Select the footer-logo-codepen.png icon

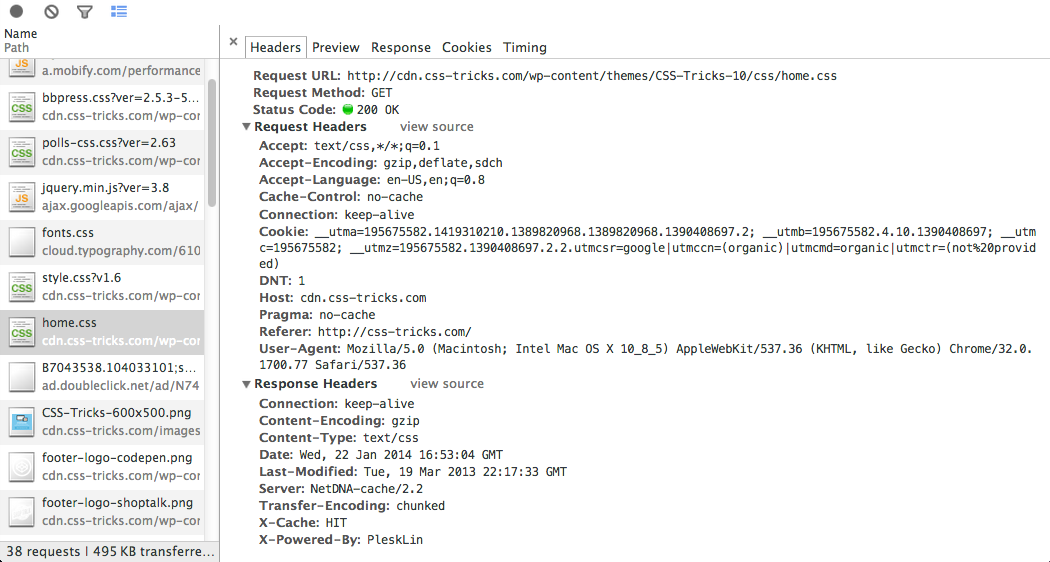click(x=21, y=466)
